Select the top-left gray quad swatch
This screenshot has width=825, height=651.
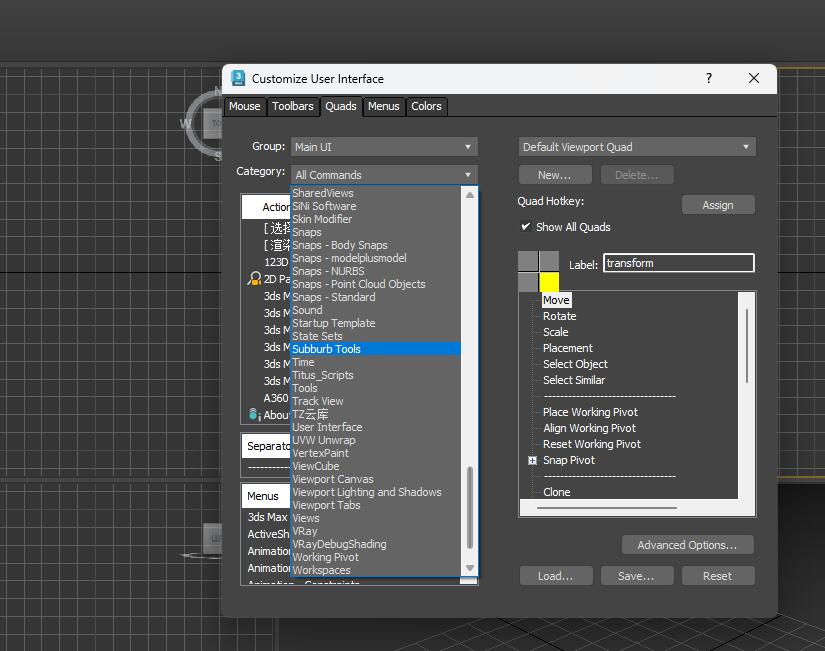coord(528,261)
